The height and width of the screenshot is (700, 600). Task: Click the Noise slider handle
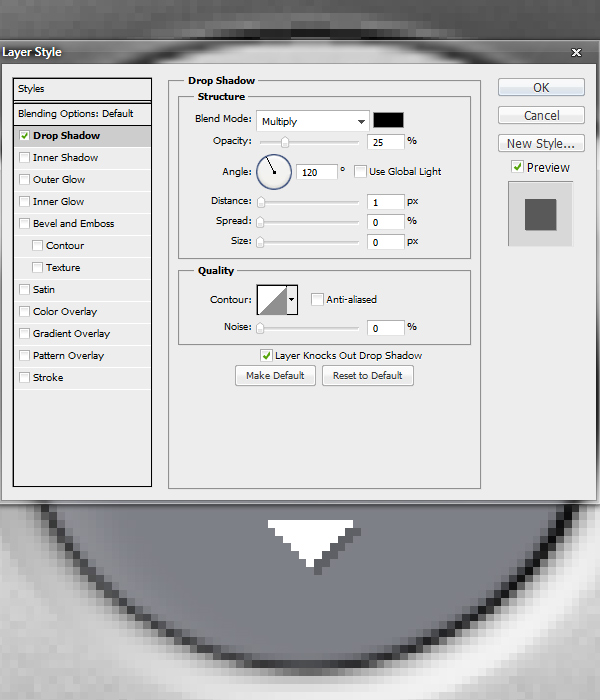click(260, 328)
